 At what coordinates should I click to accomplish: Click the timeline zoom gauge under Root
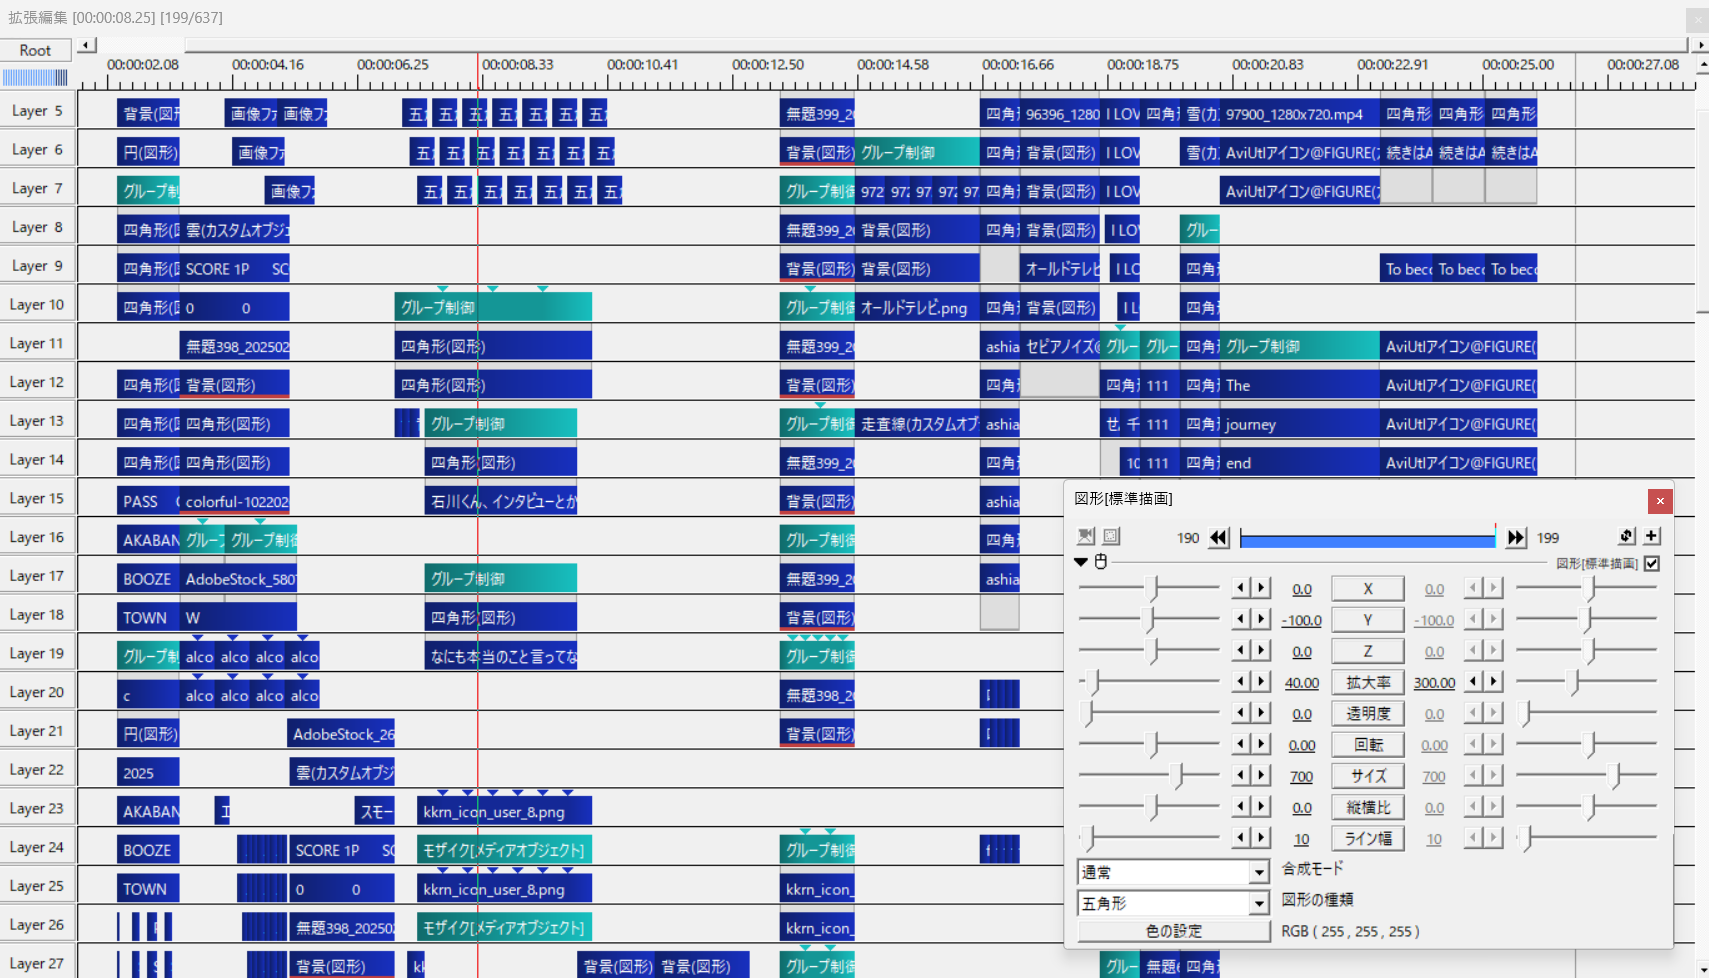[36, 77]
